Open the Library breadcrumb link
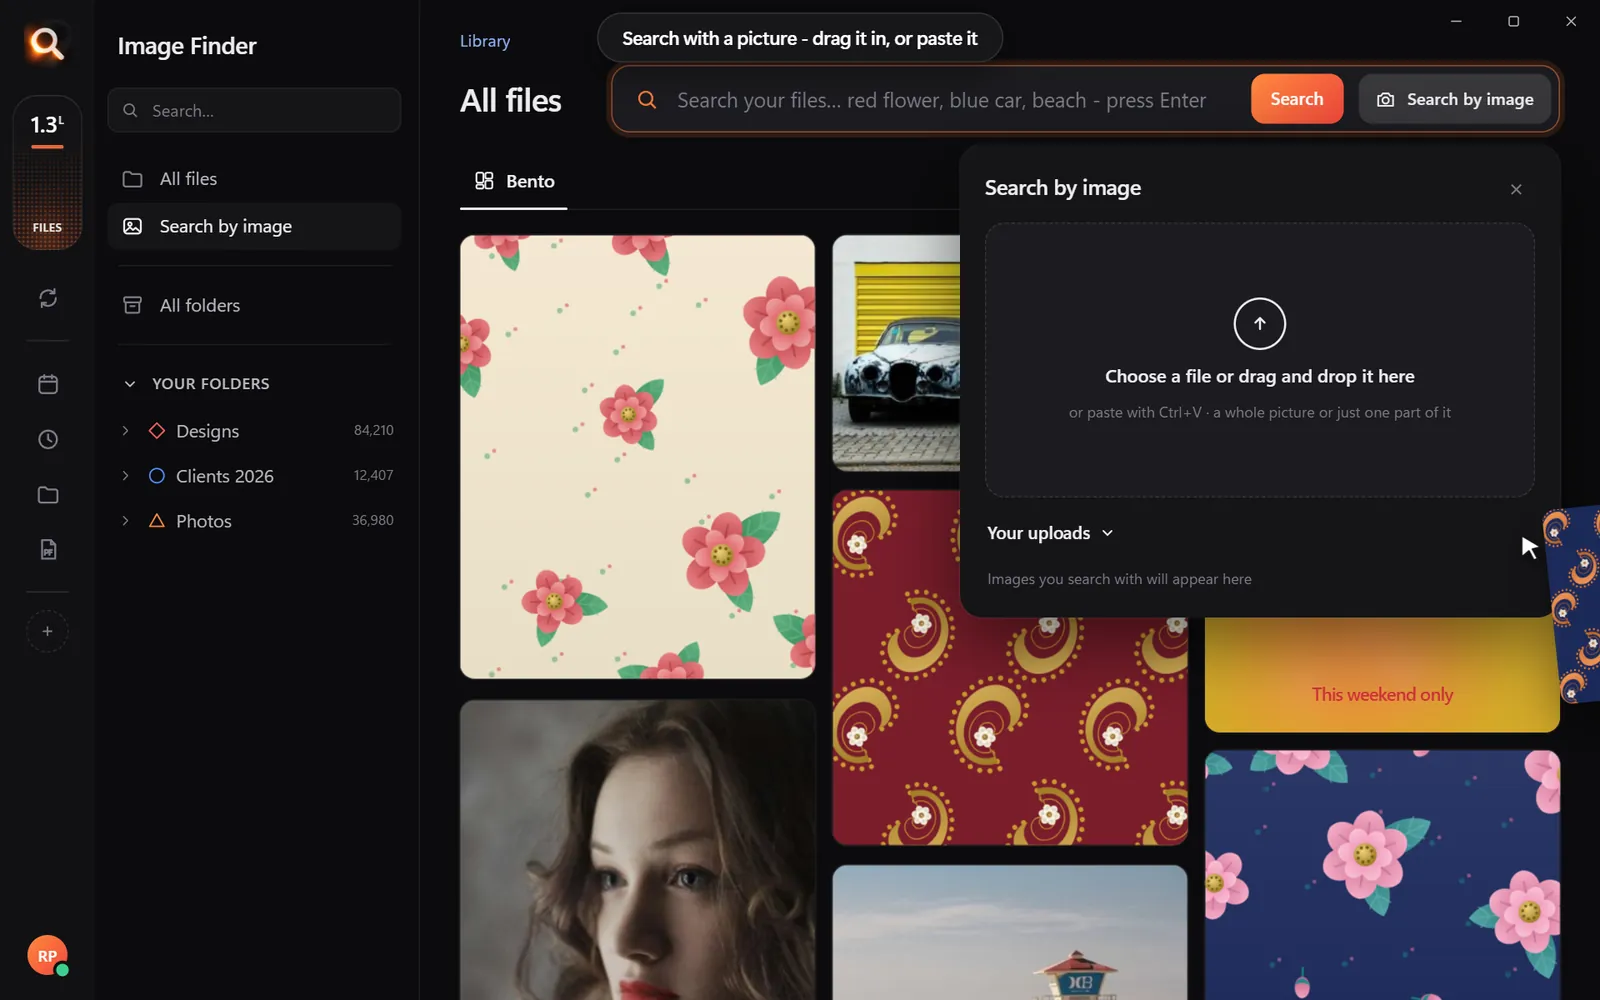This screenshot has width=1600, height=1000. (x=485, y=41)
